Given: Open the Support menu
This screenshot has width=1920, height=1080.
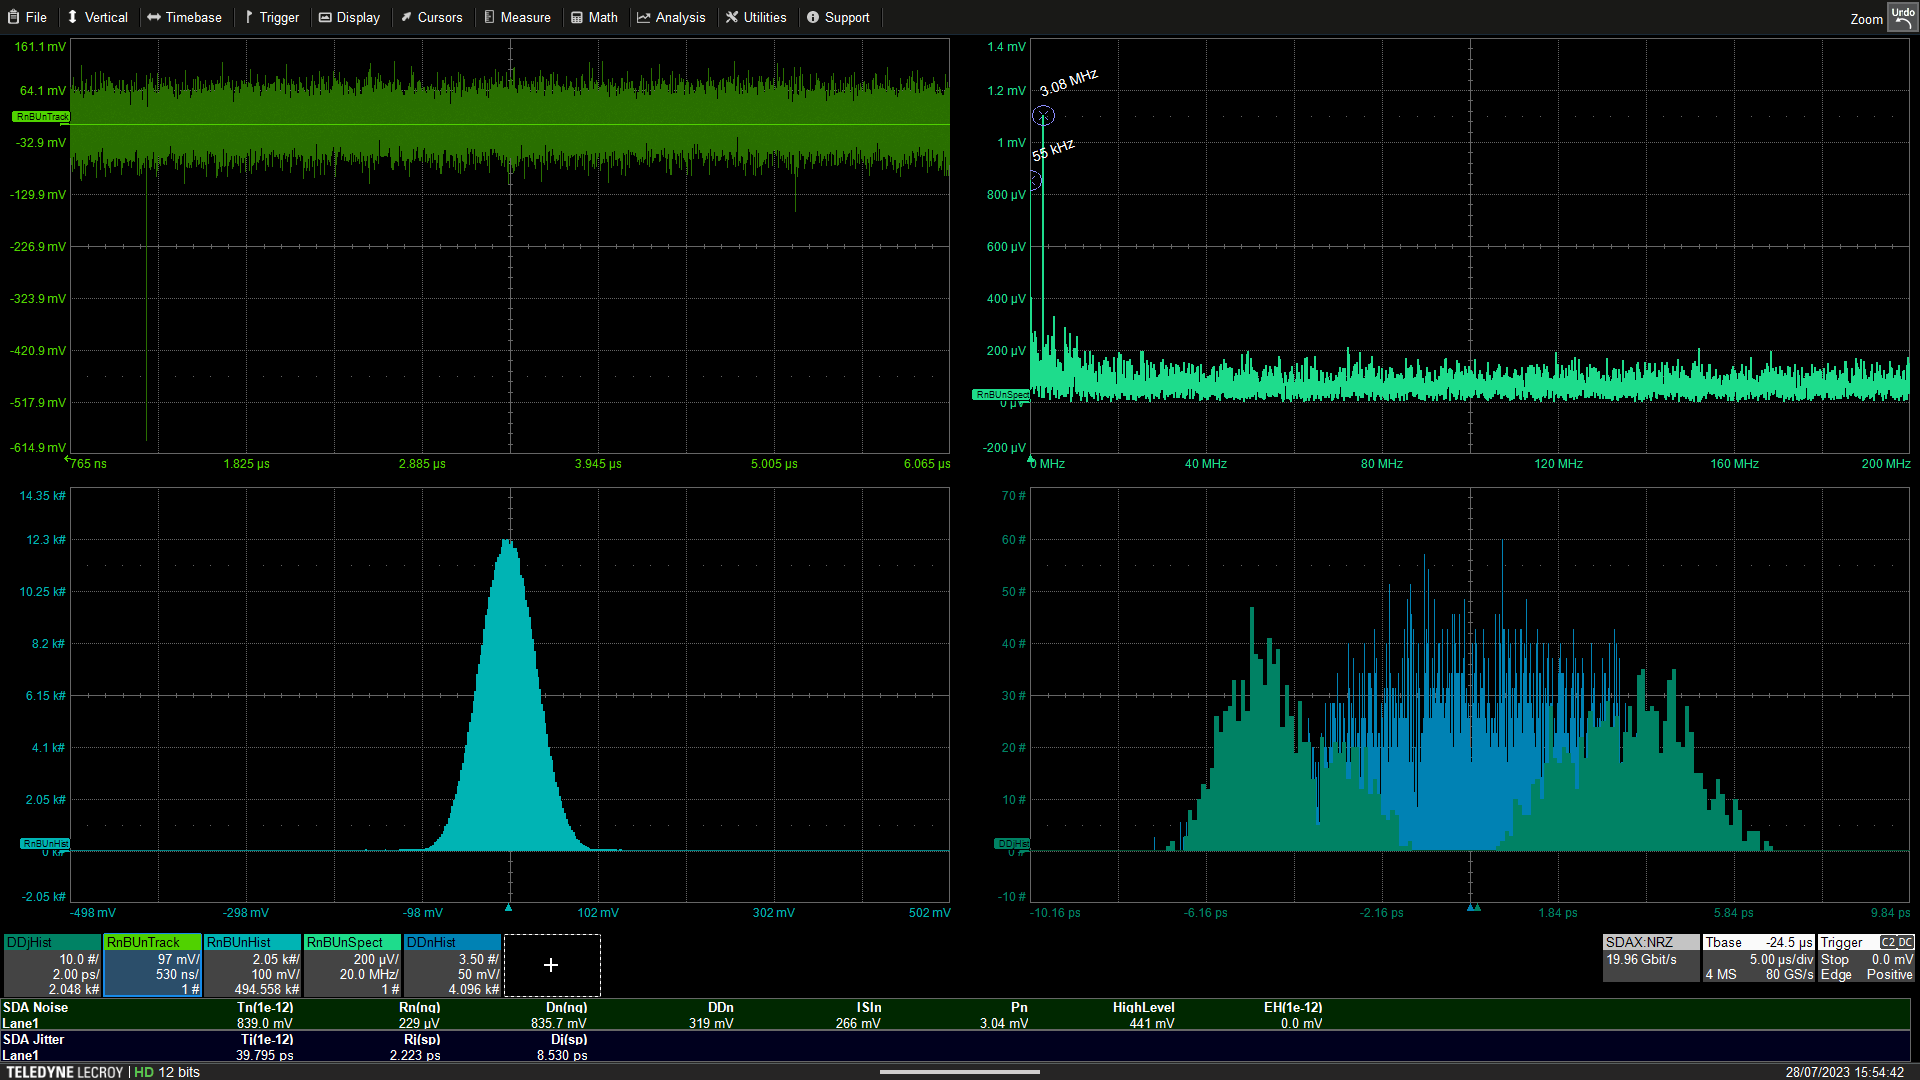Looking at the screenshot, I should click(839, 17).
